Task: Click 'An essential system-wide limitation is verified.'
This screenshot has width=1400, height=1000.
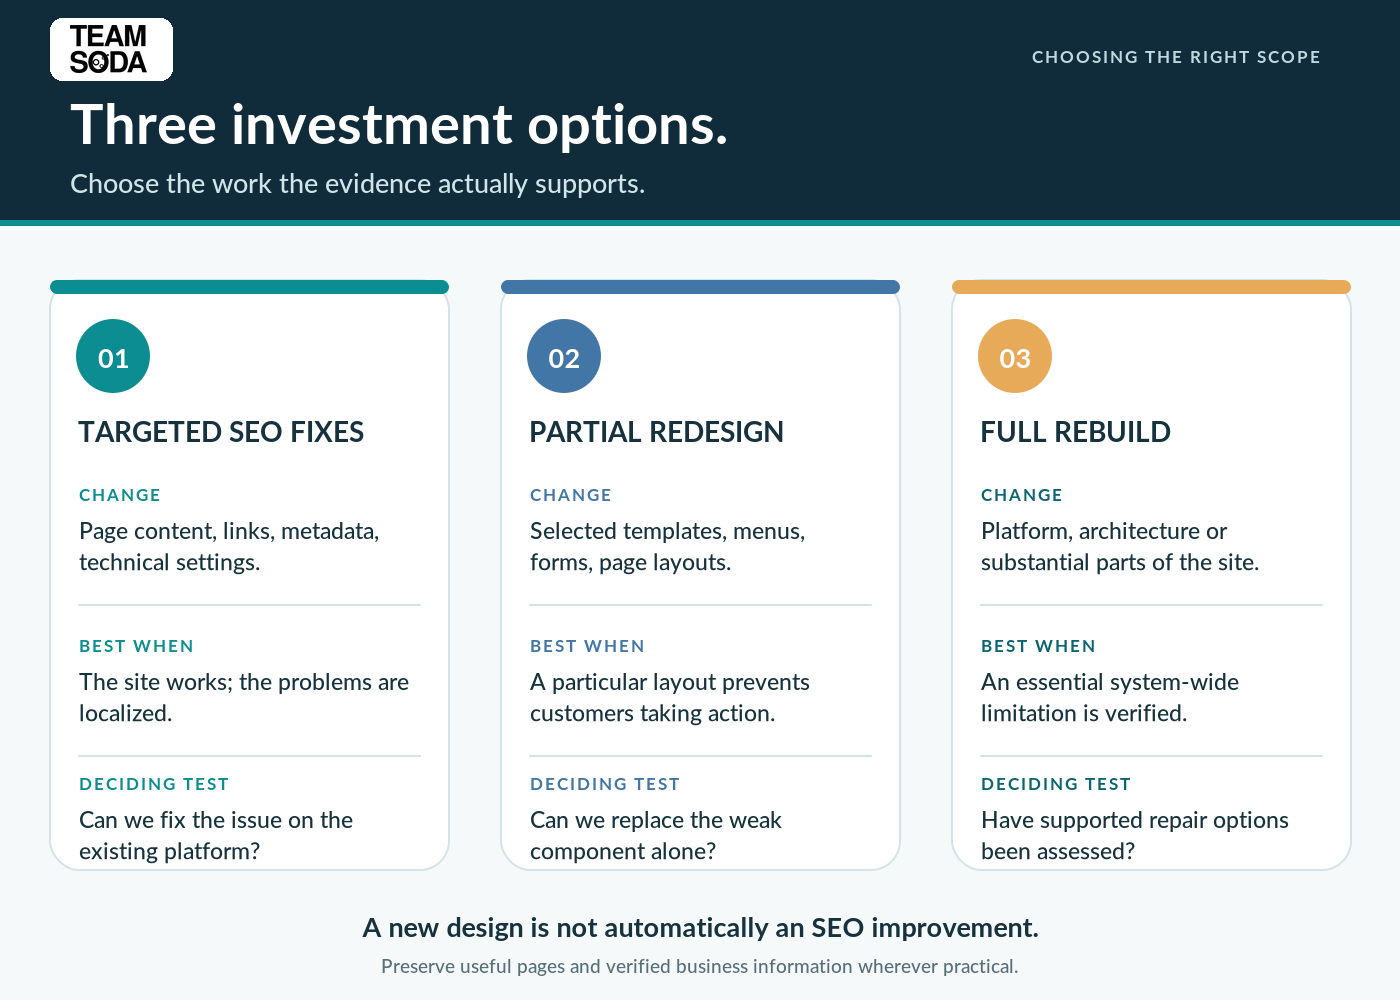Action: coord(1110,697)
